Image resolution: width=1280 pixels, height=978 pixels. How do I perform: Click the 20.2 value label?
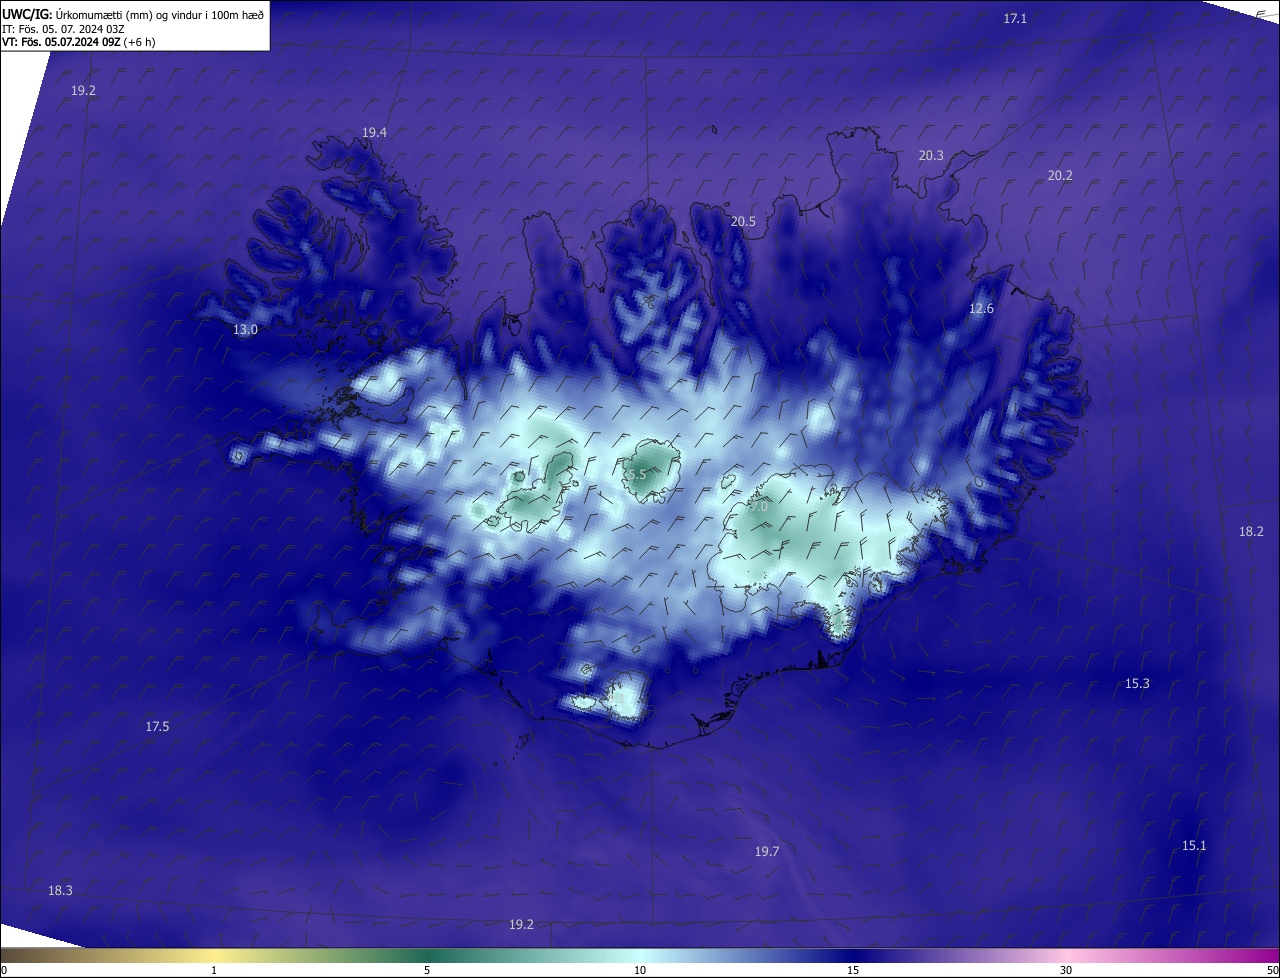(x=1060, y=175)
